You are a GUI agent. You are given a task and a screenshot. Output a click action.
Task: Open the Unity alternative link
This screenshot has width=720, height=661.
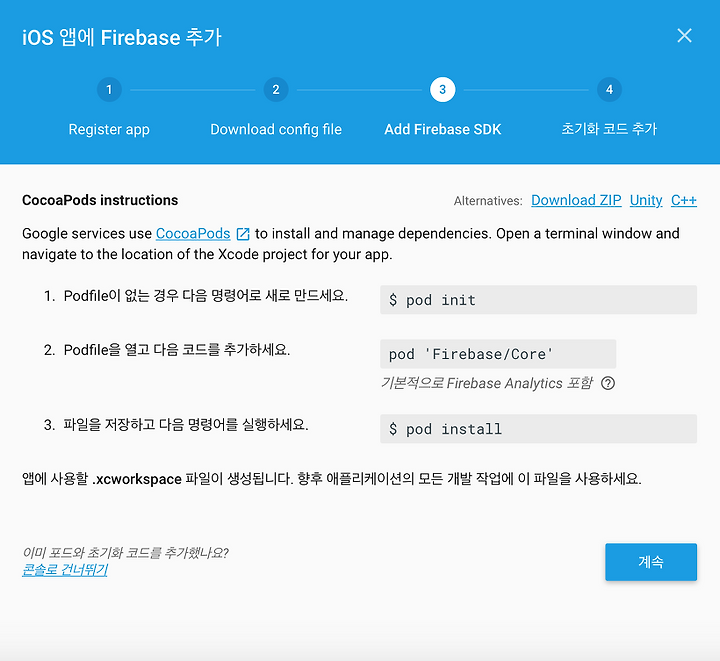(x=646, y=200)
